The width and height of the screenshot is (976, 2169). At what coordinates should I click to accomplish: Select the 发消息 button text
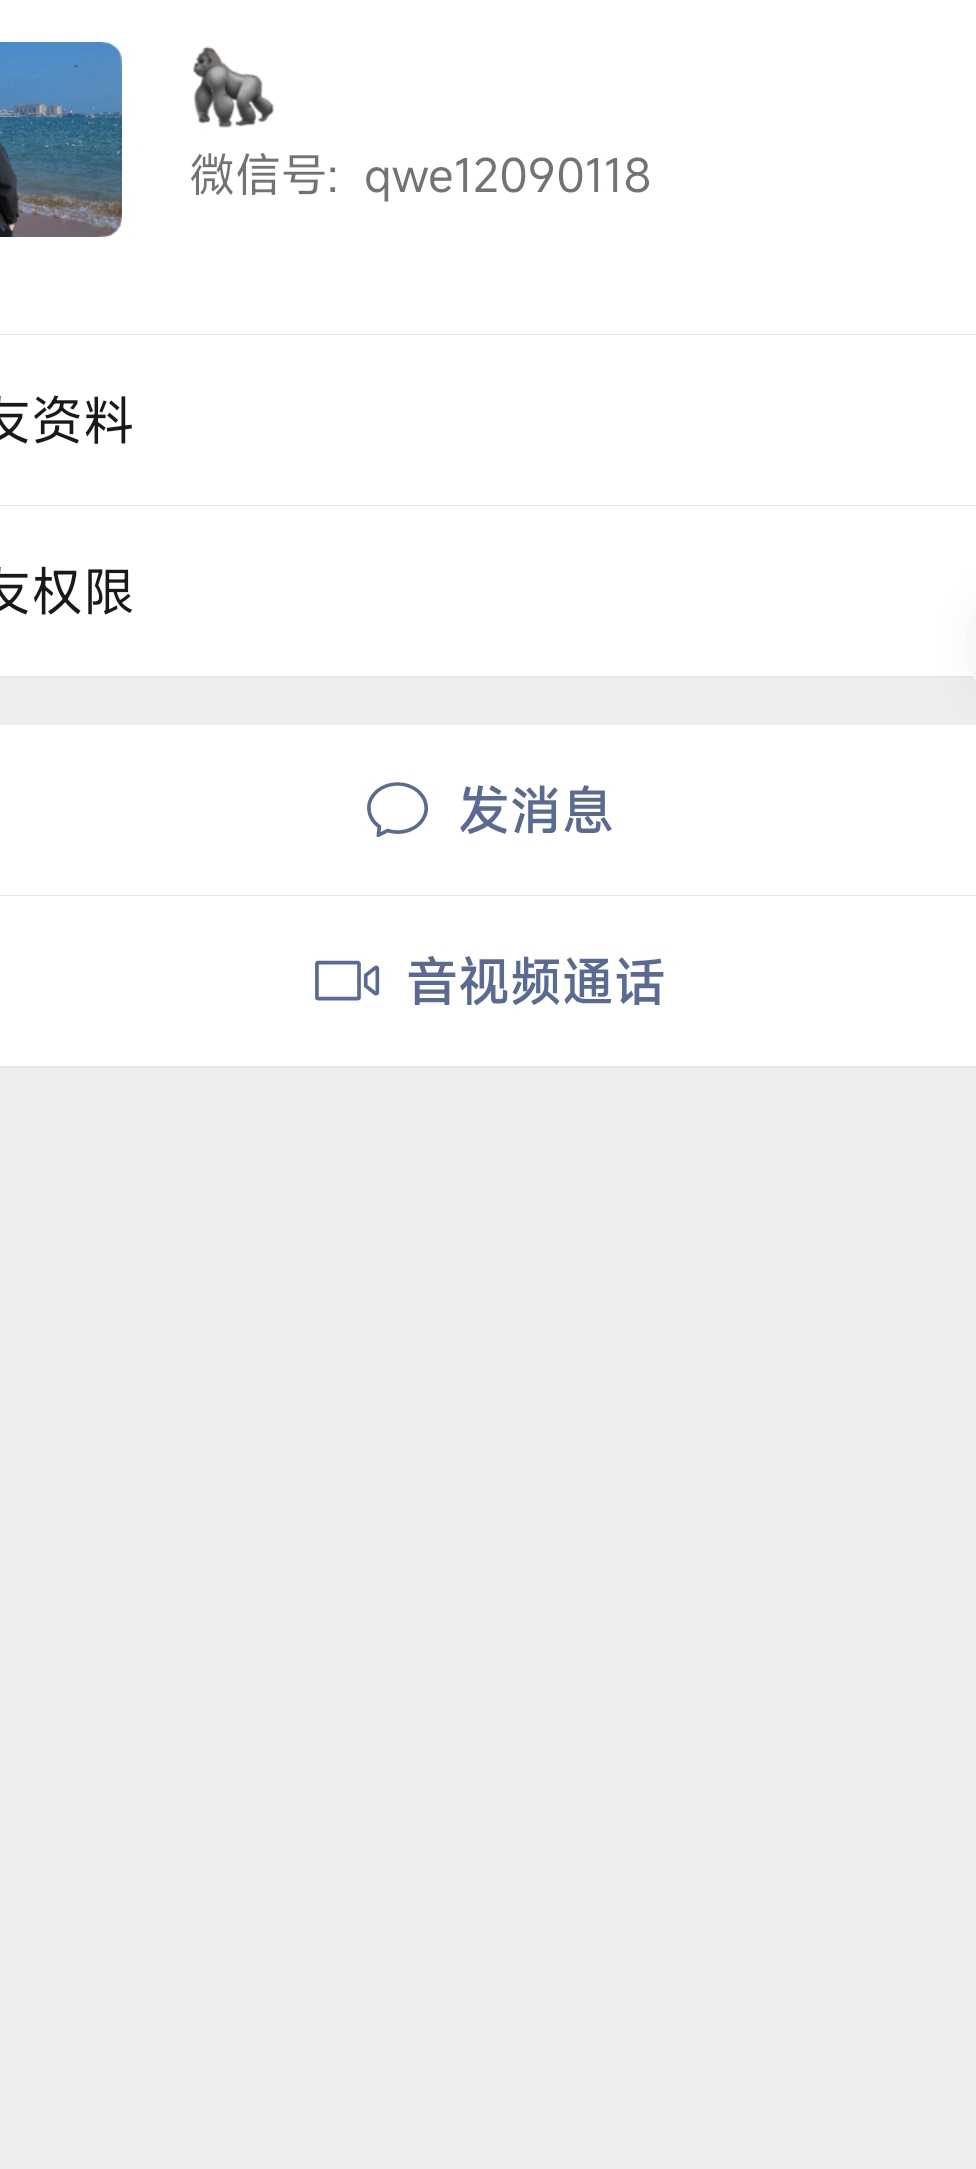pyautogui.click(x=536, y=810)
